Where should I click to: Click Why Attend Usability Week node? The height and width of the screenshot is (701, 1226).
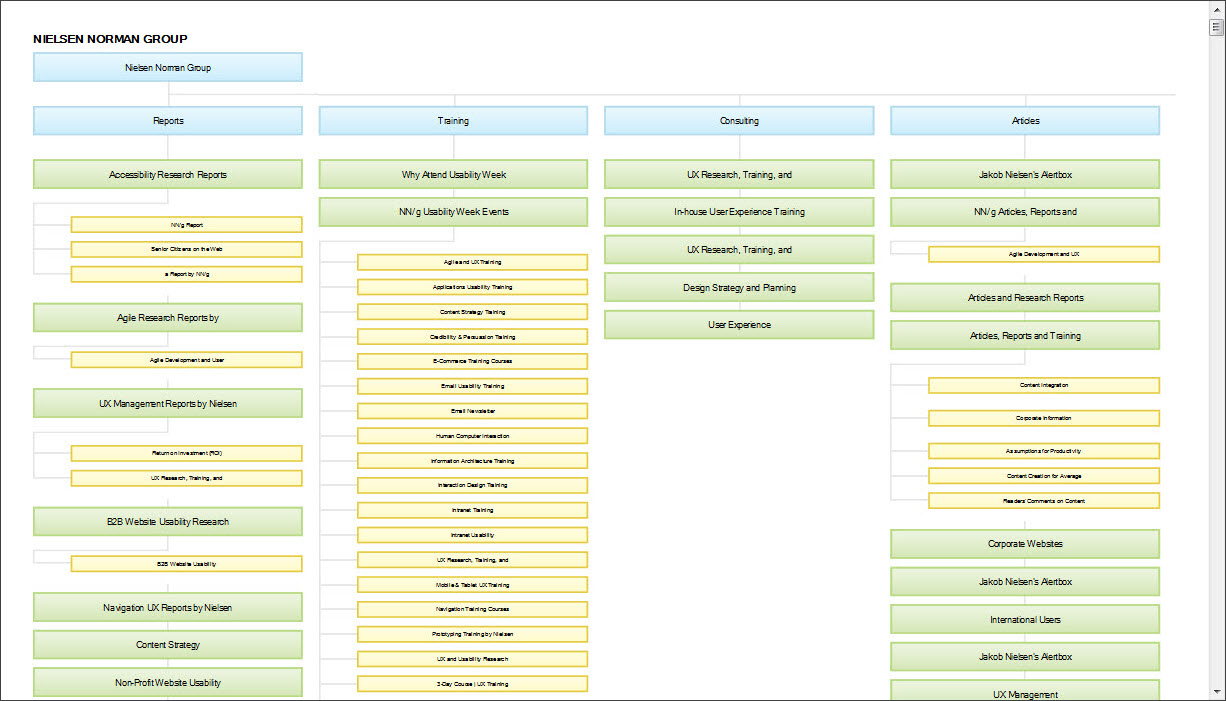(453, 173)
